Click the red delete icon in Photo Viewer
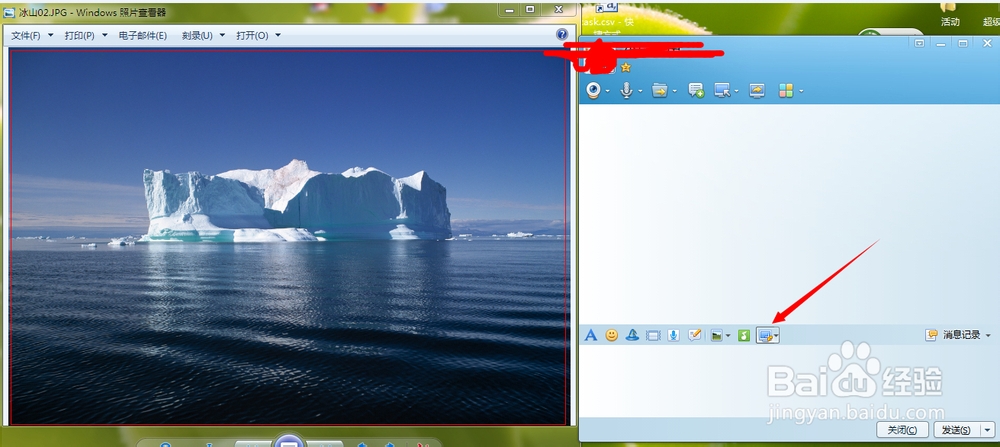The width and height of the screenshot is (1000, 447). (x=421, y=444)
